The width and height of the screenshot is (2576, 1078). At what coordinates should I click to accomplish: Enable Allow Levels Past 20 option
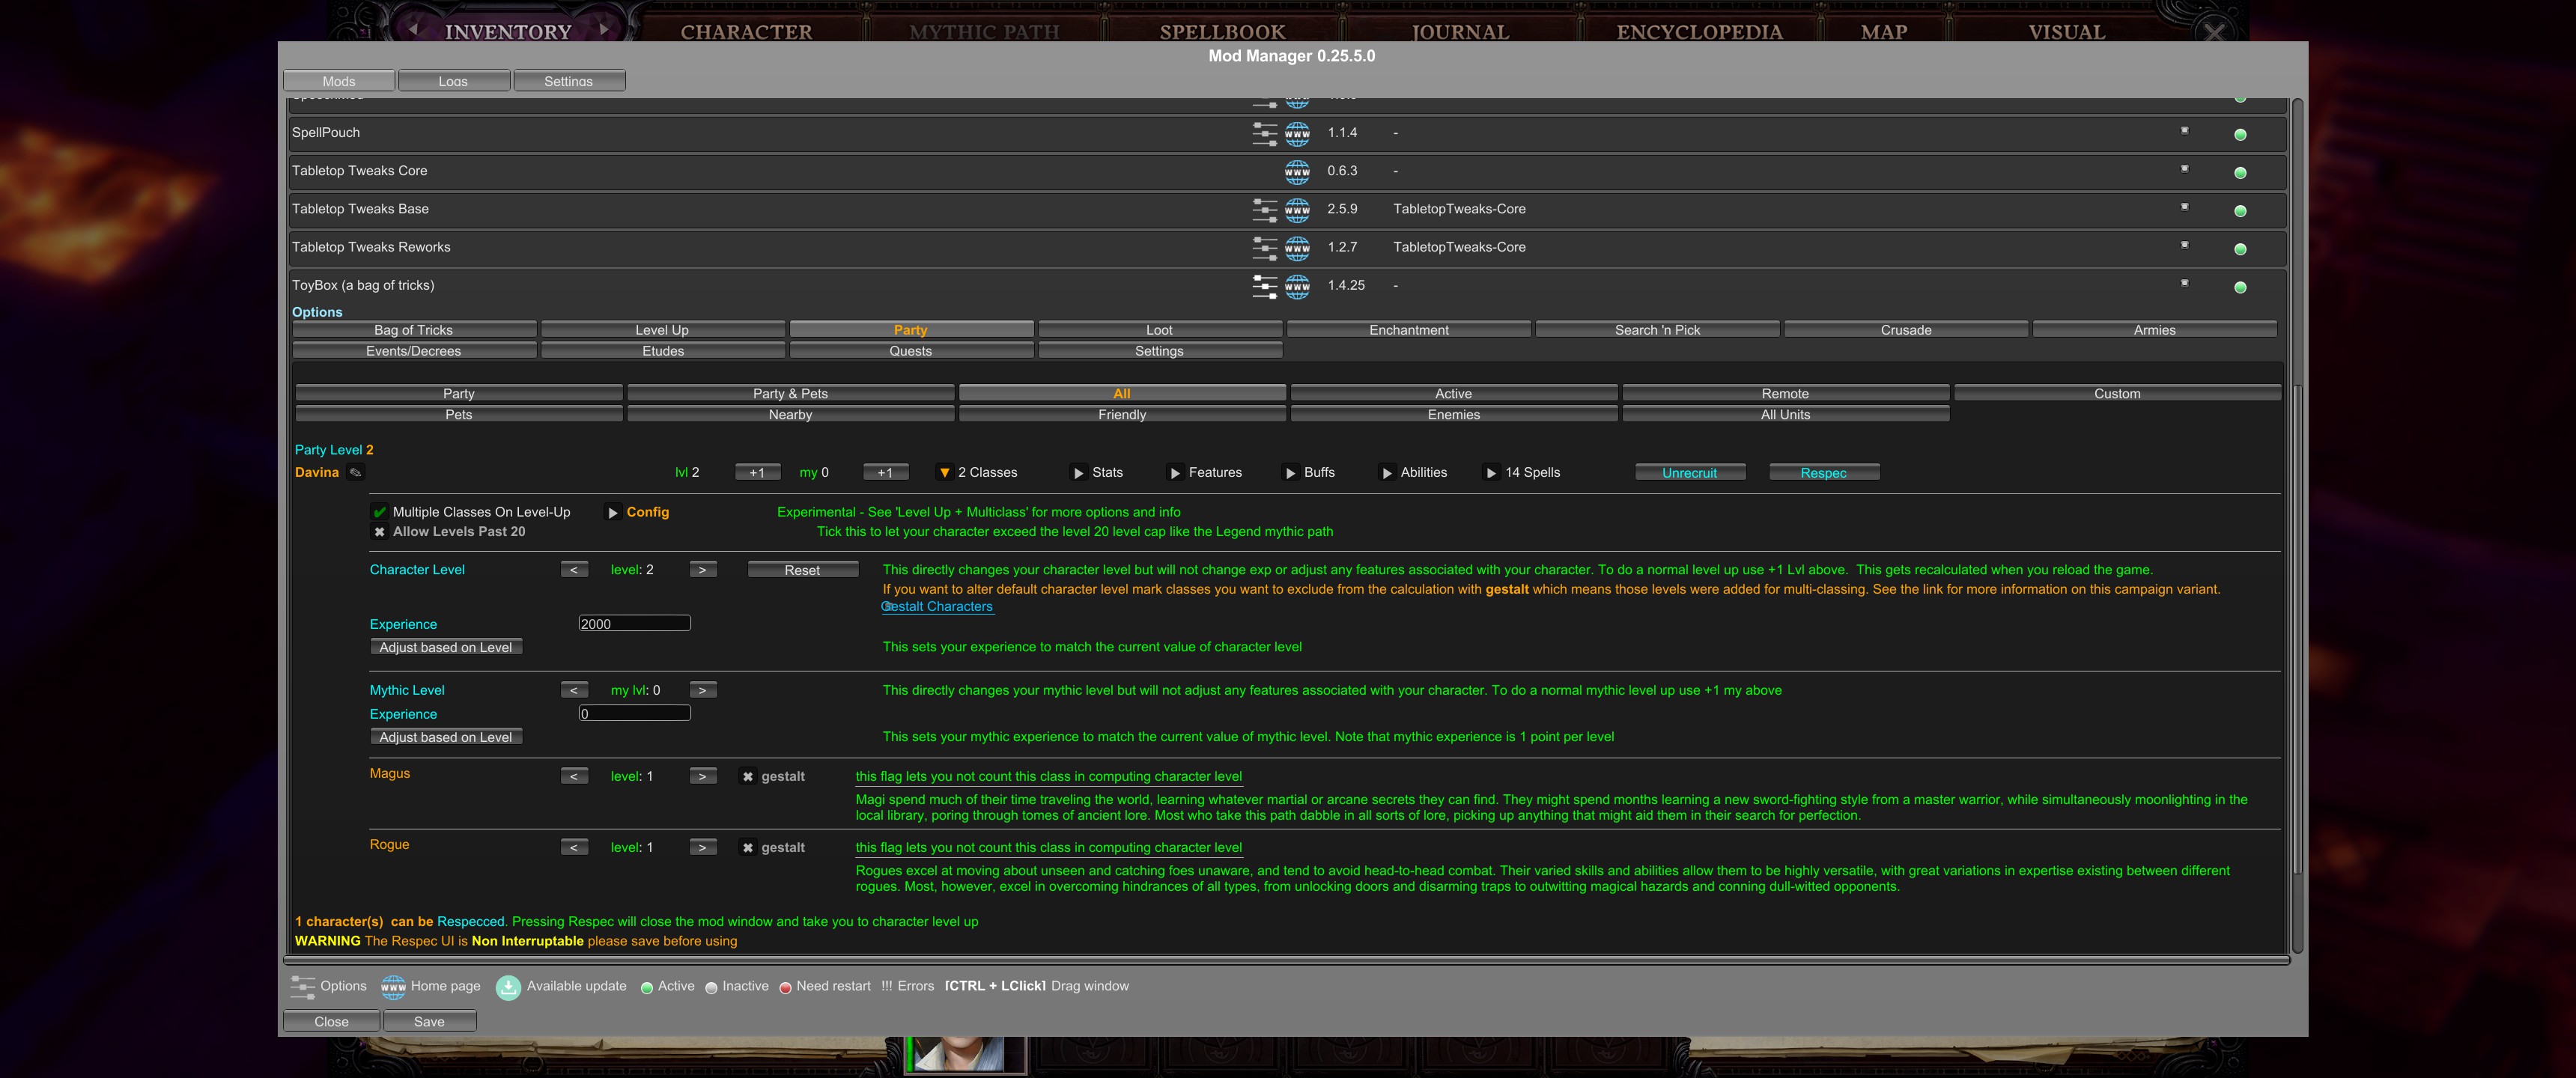coord(380,532)
